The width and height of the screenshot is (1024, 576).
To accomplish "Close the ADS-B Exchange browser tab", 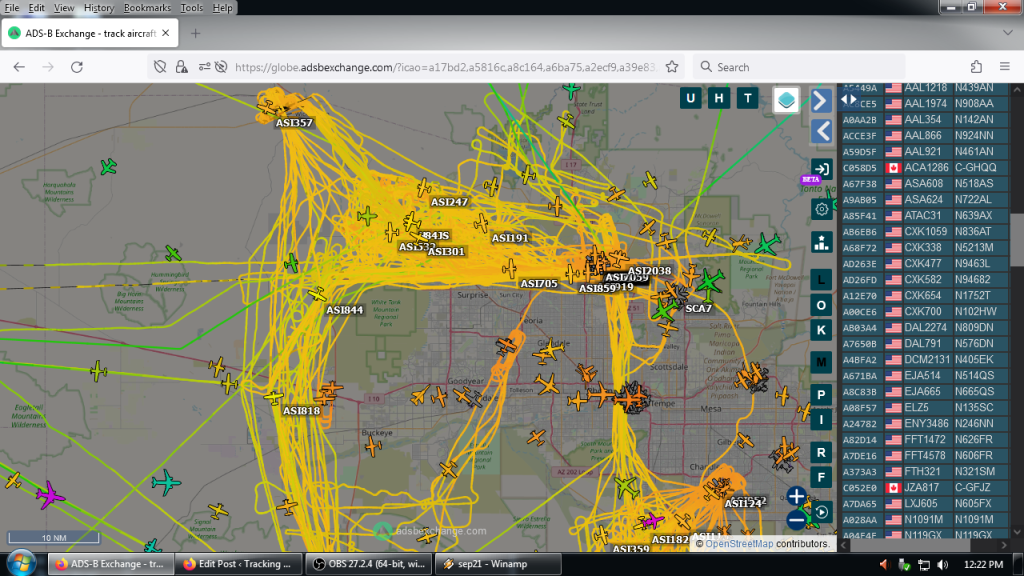I will pyautogui.click(x=165, y=33).
